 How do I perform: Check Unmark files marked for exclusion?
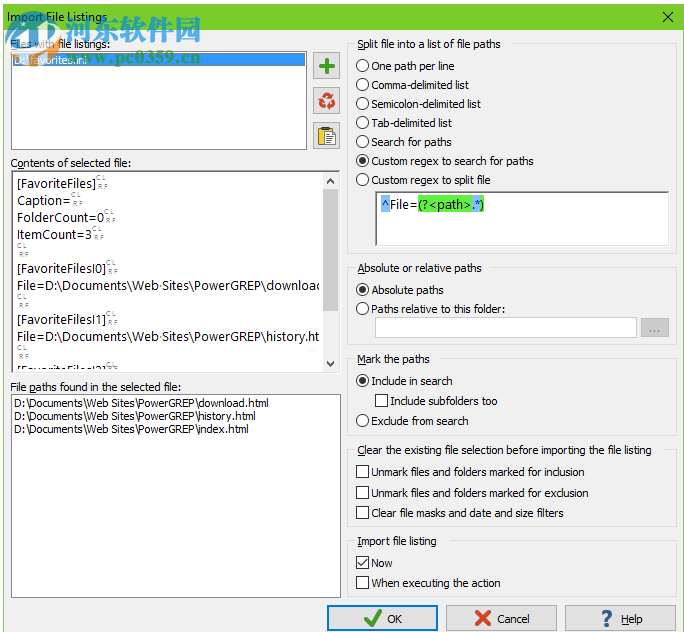pyautogui.click(x=472, y=493)
